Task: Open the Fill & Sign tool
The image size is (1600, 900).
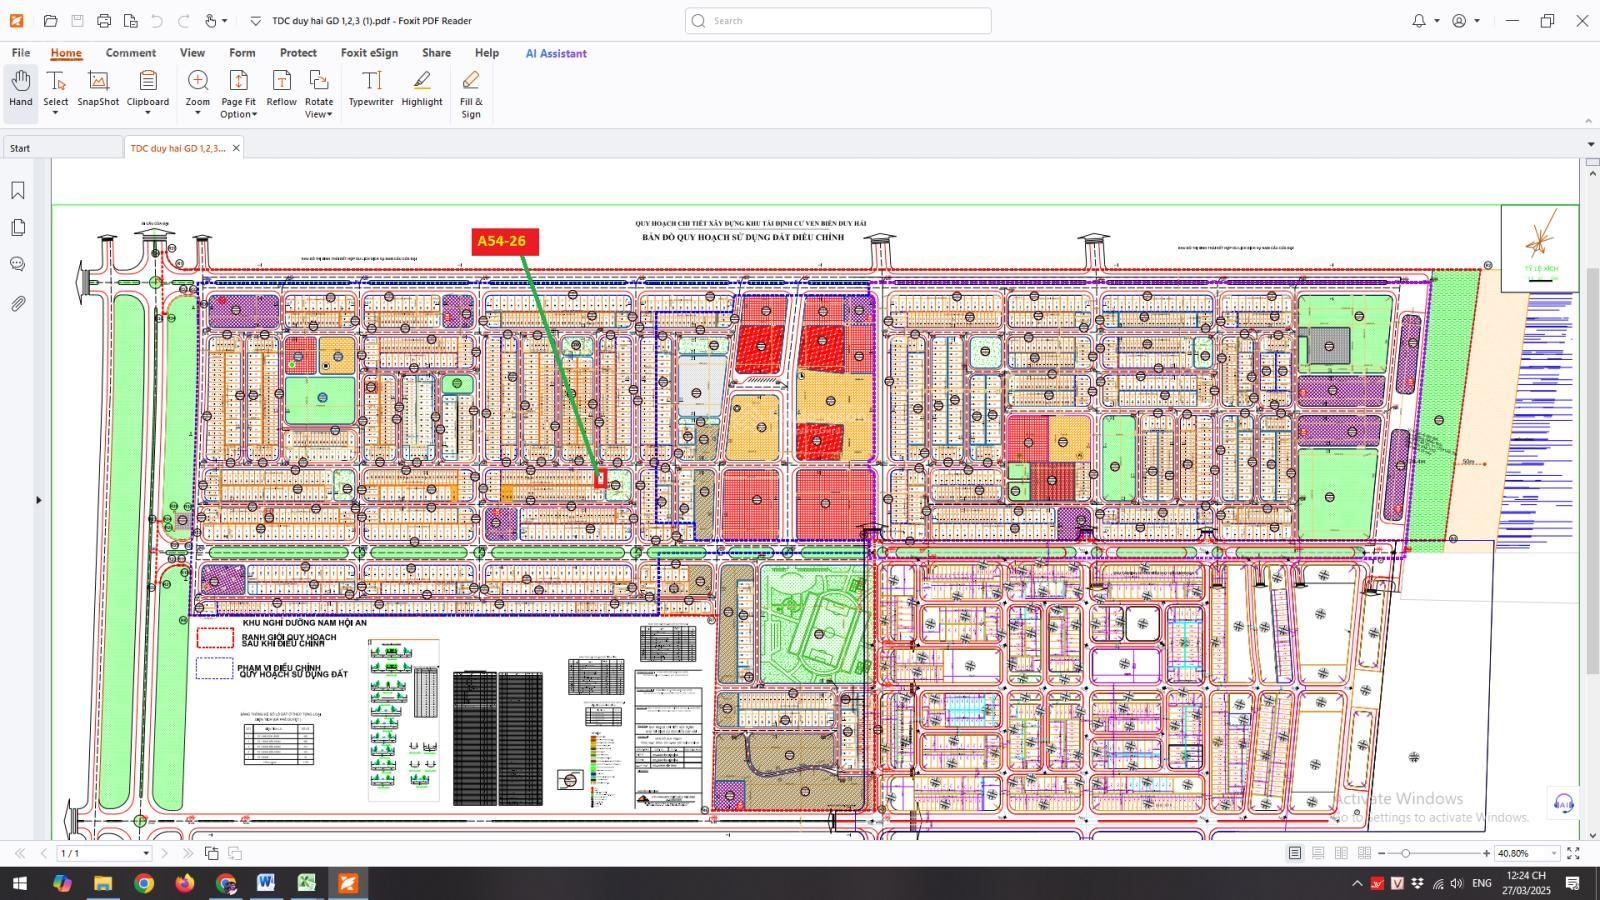Action: pos(471,81)
